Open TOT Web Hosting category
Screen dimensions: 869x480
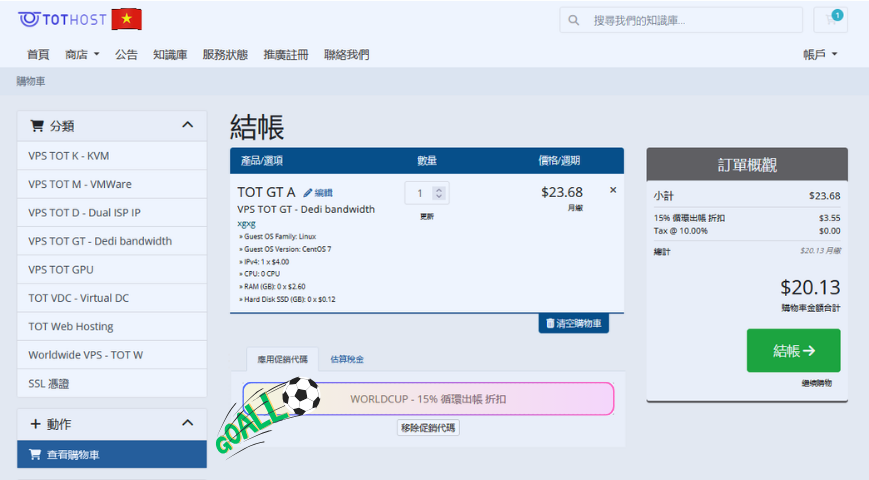112,326
